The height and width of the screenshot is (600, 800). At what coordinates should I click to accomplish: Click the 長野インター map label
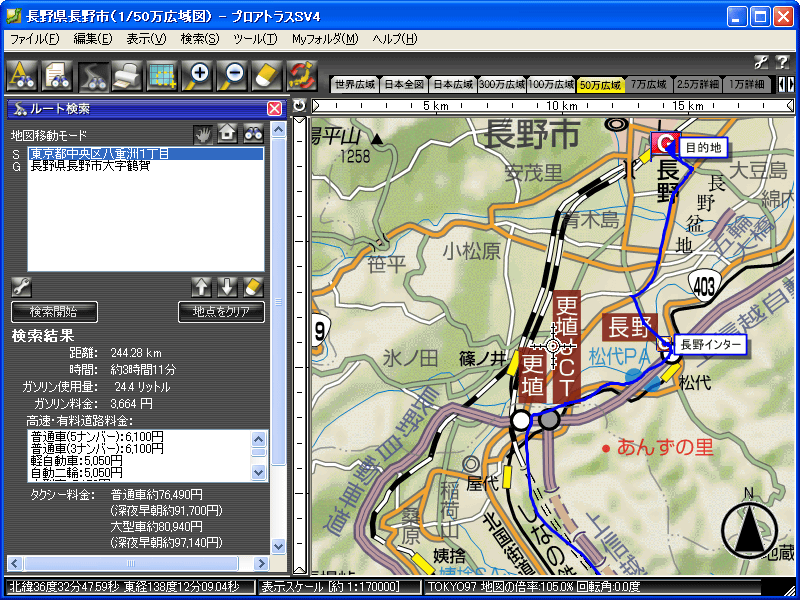(x=710, y=345)
